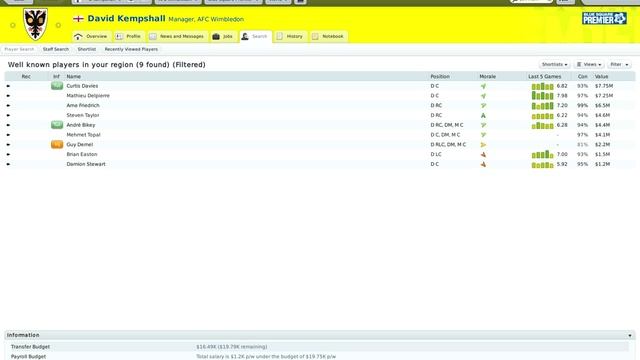Open the Jobs tab
Viewport: 640px width, 360px height.
[223, 36]
